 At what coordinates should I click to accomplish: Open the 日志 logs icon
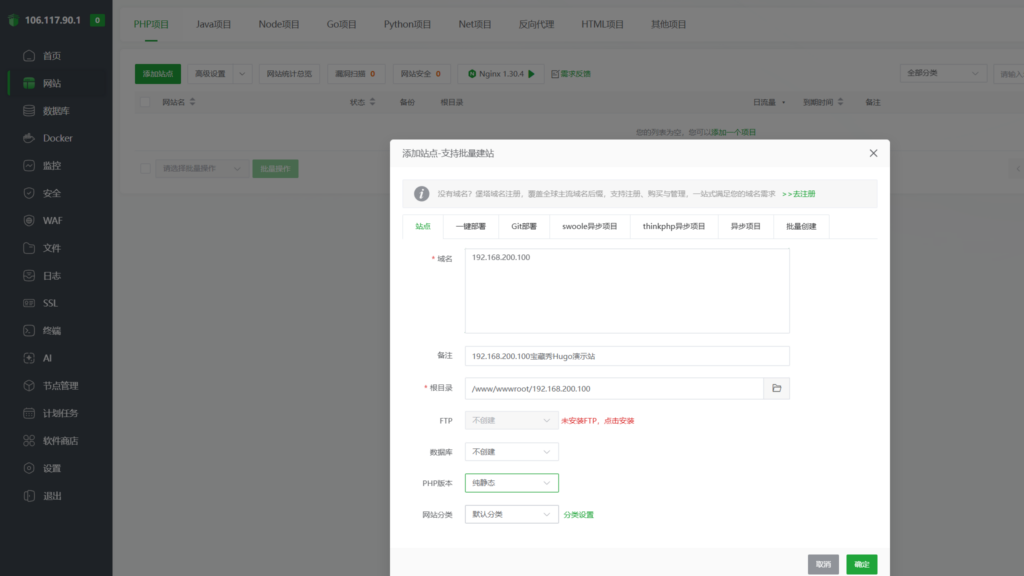tap(29, 276)
